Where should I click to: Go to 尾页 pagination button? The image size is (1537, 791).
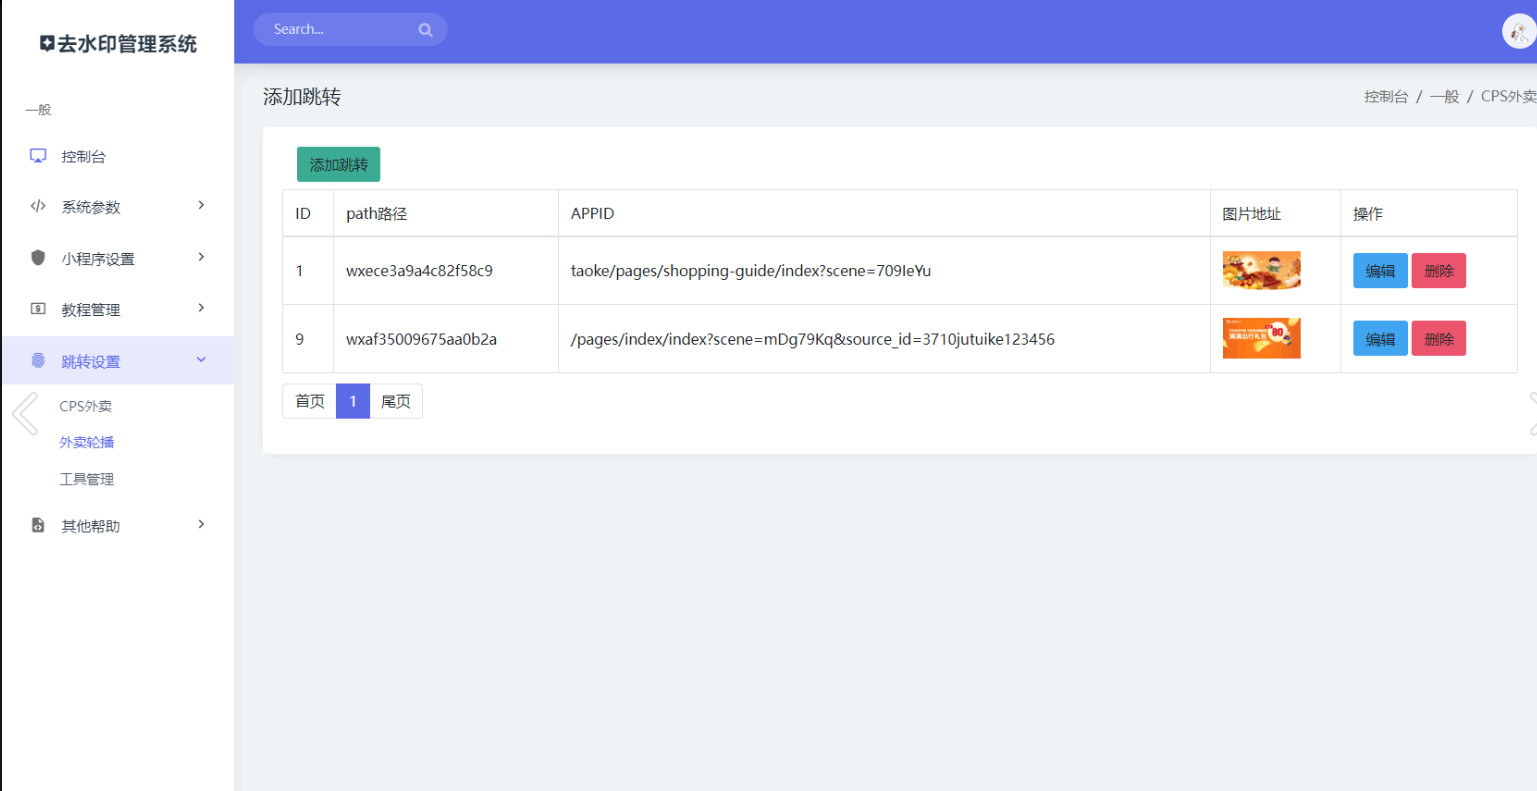396,401
